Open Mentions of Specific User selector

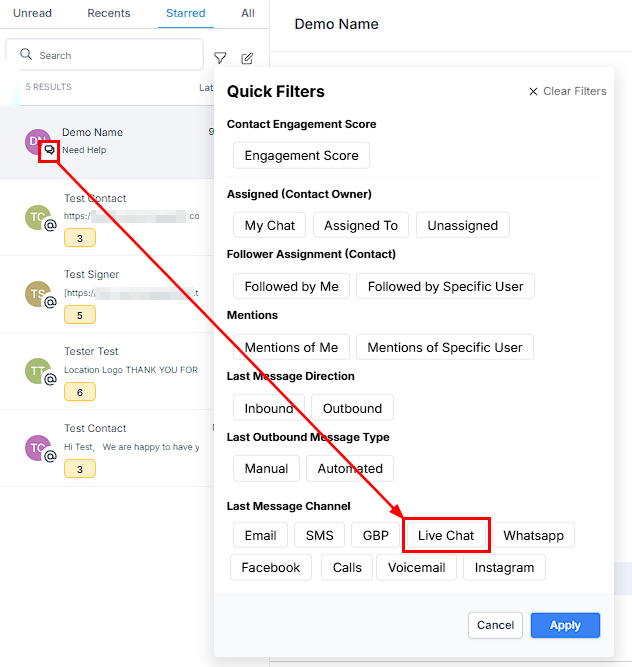445,347
